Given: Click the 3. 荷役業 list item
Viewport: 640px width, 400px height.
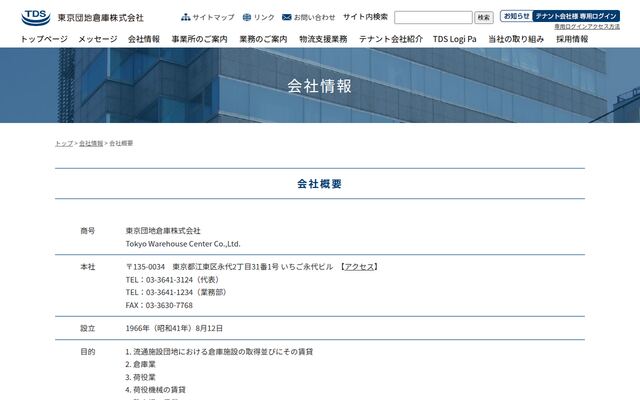Looking at the screenshot, I should (x=140, y=377).
